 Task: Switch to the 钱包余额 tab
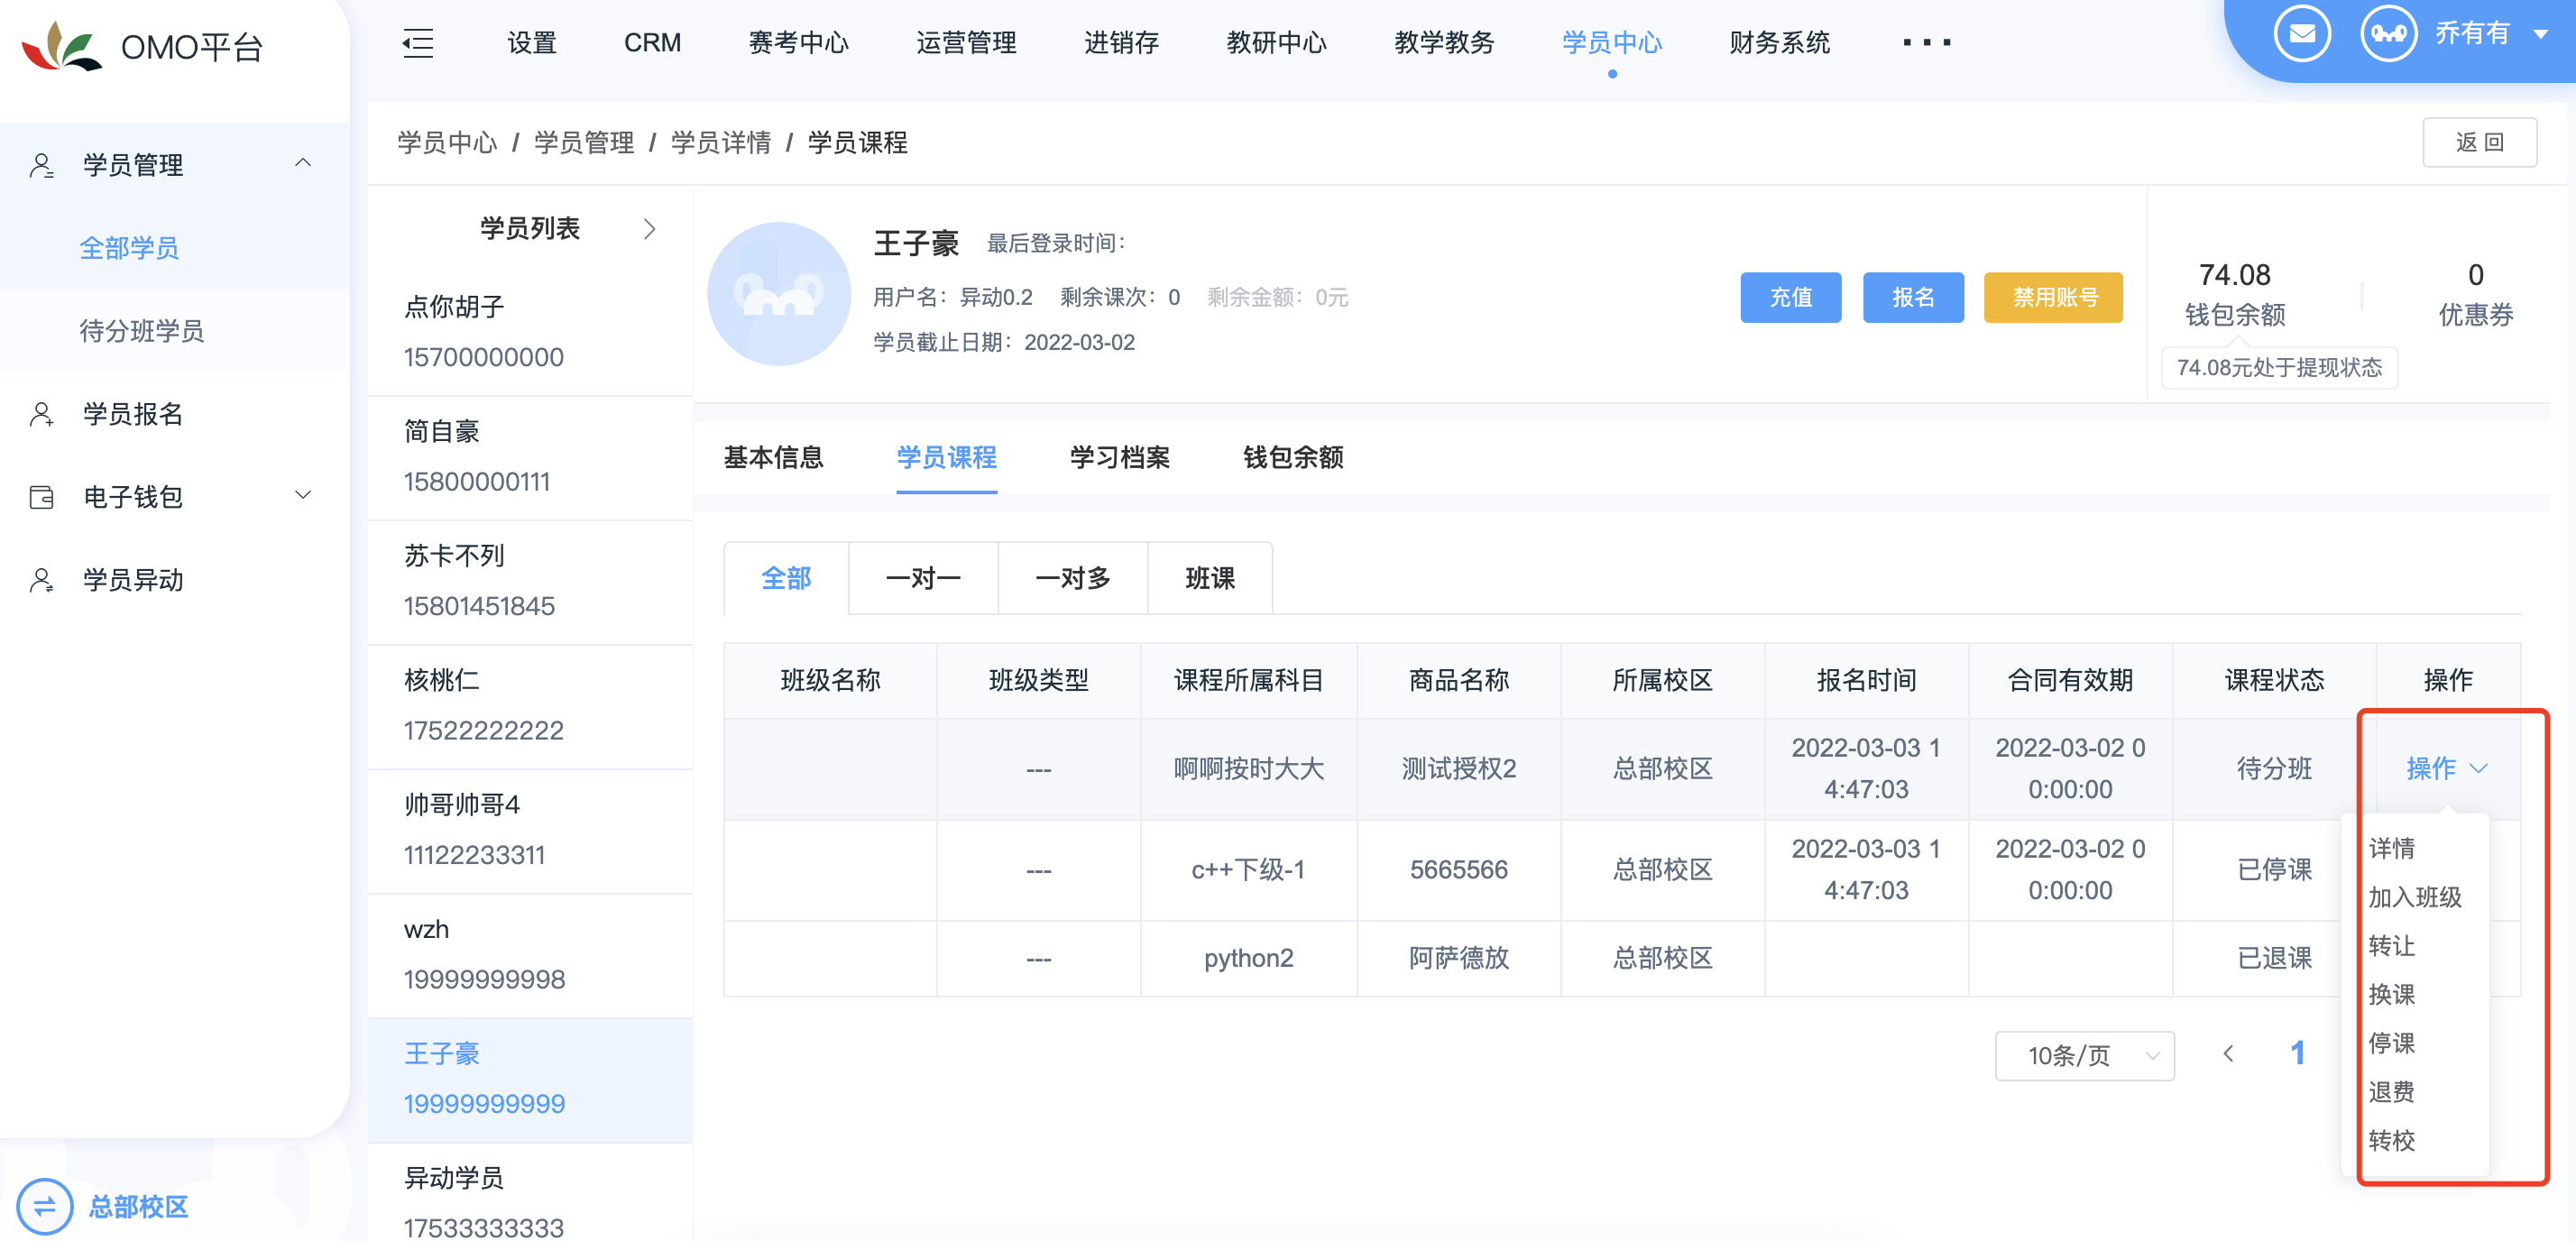pos(1293,458)
